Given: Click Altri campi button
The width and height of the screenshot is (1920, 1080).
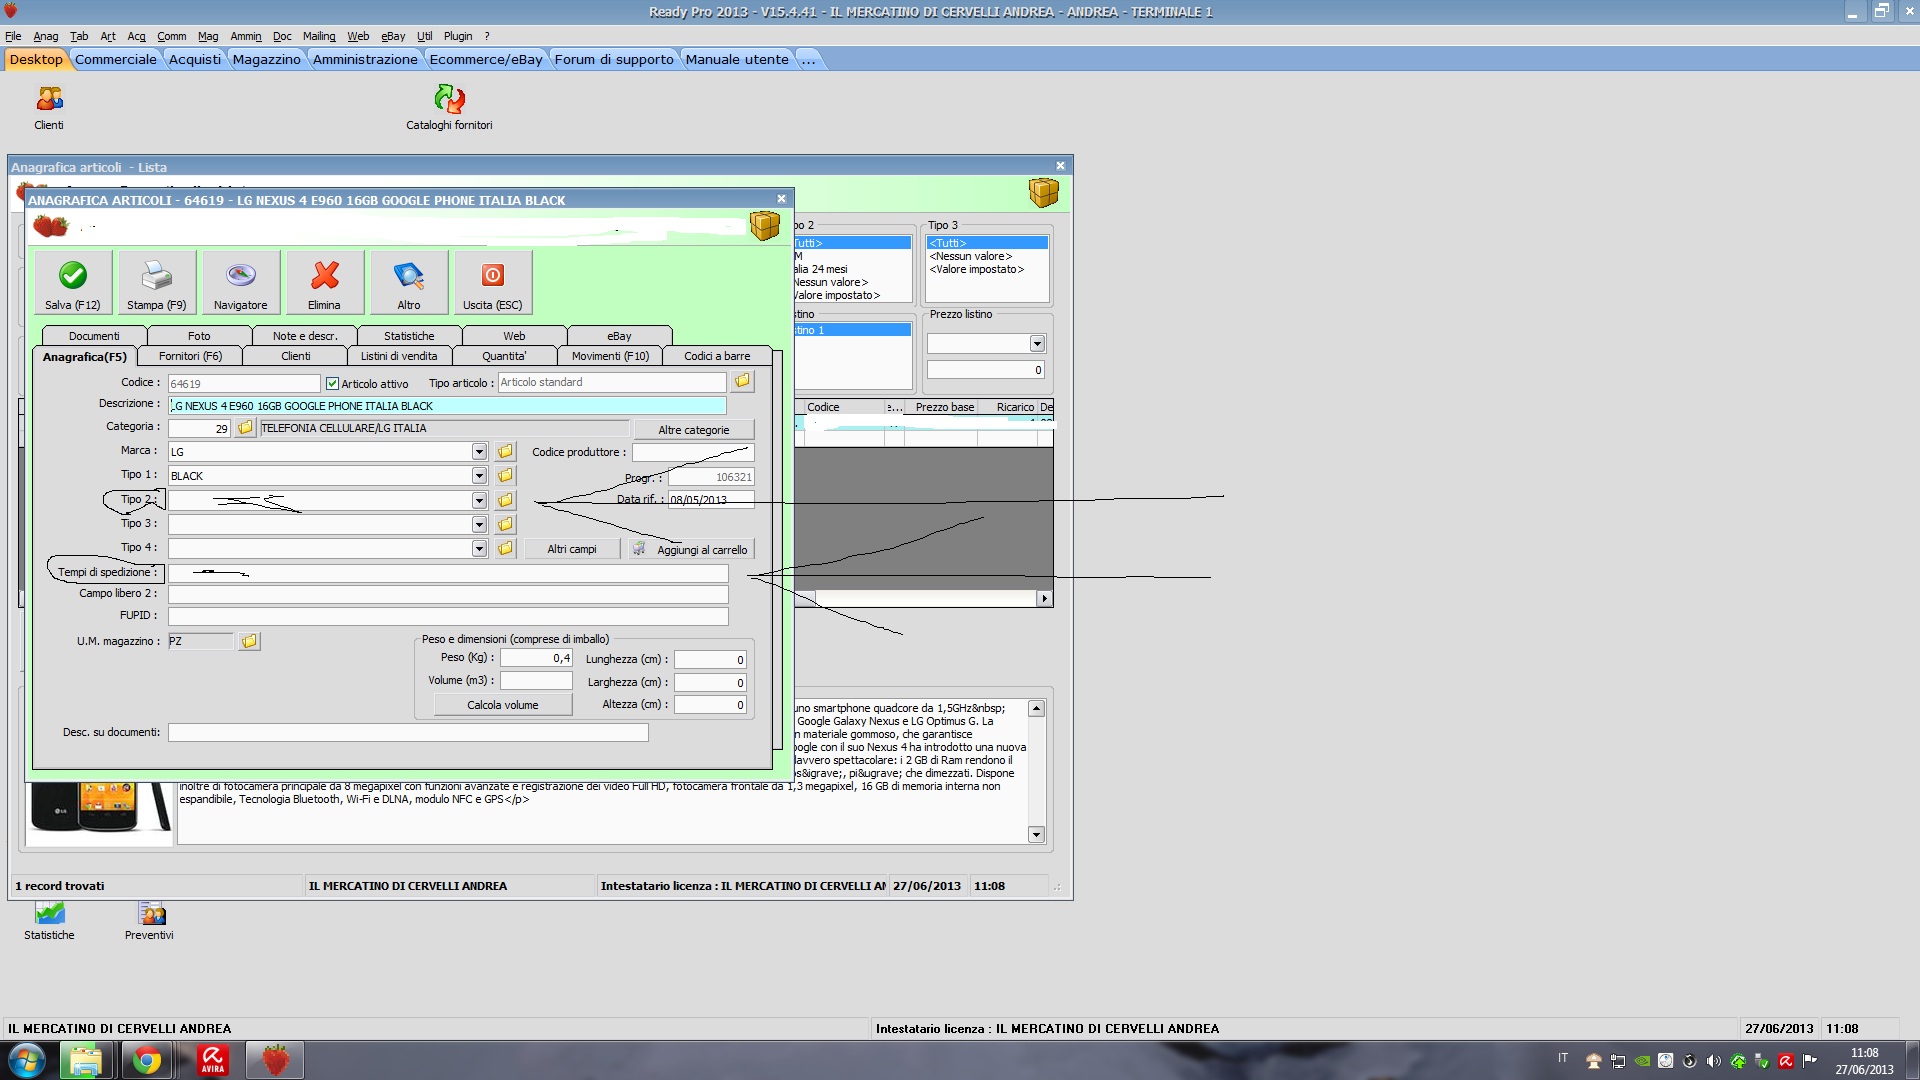Looking at the screenshot, I should coord(572,549).
